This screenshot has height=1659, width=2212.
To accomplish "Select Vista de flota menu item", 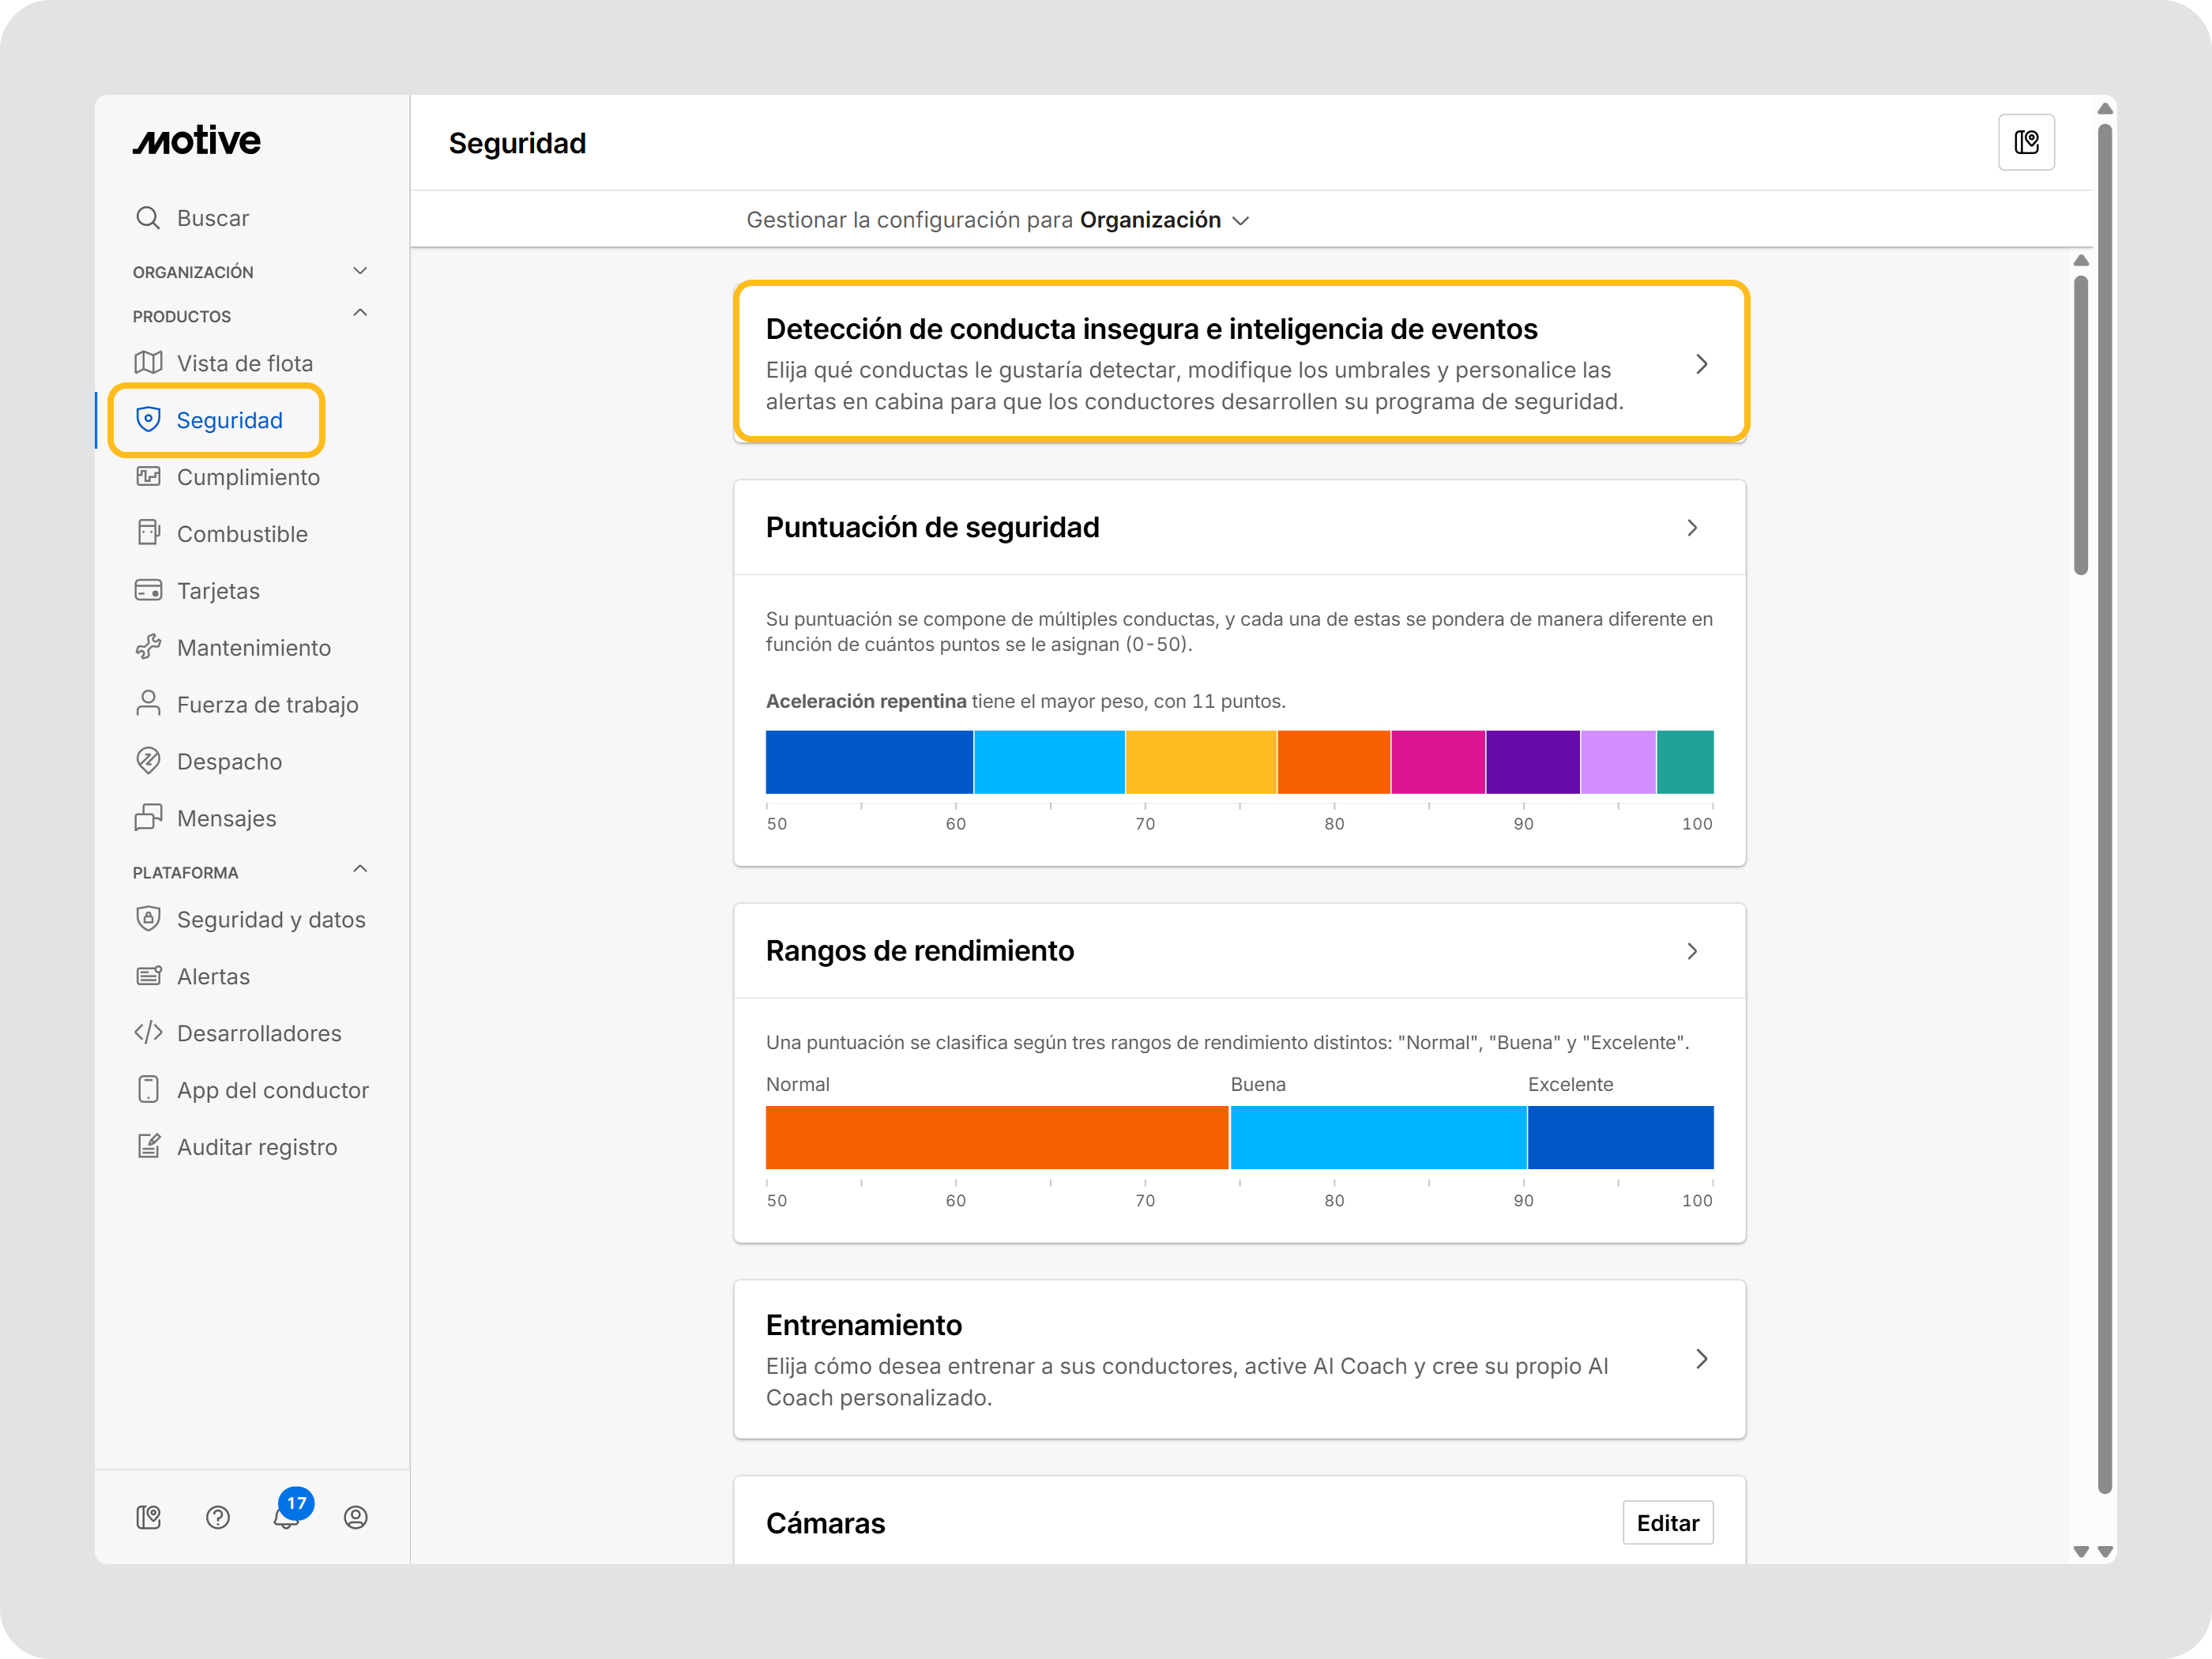I will pos(245,363).
